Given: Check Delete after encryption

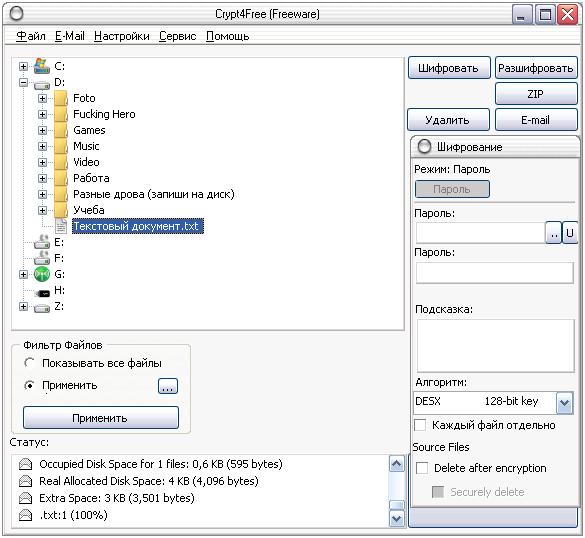Looking at the screenshot, I should [422, 468].
